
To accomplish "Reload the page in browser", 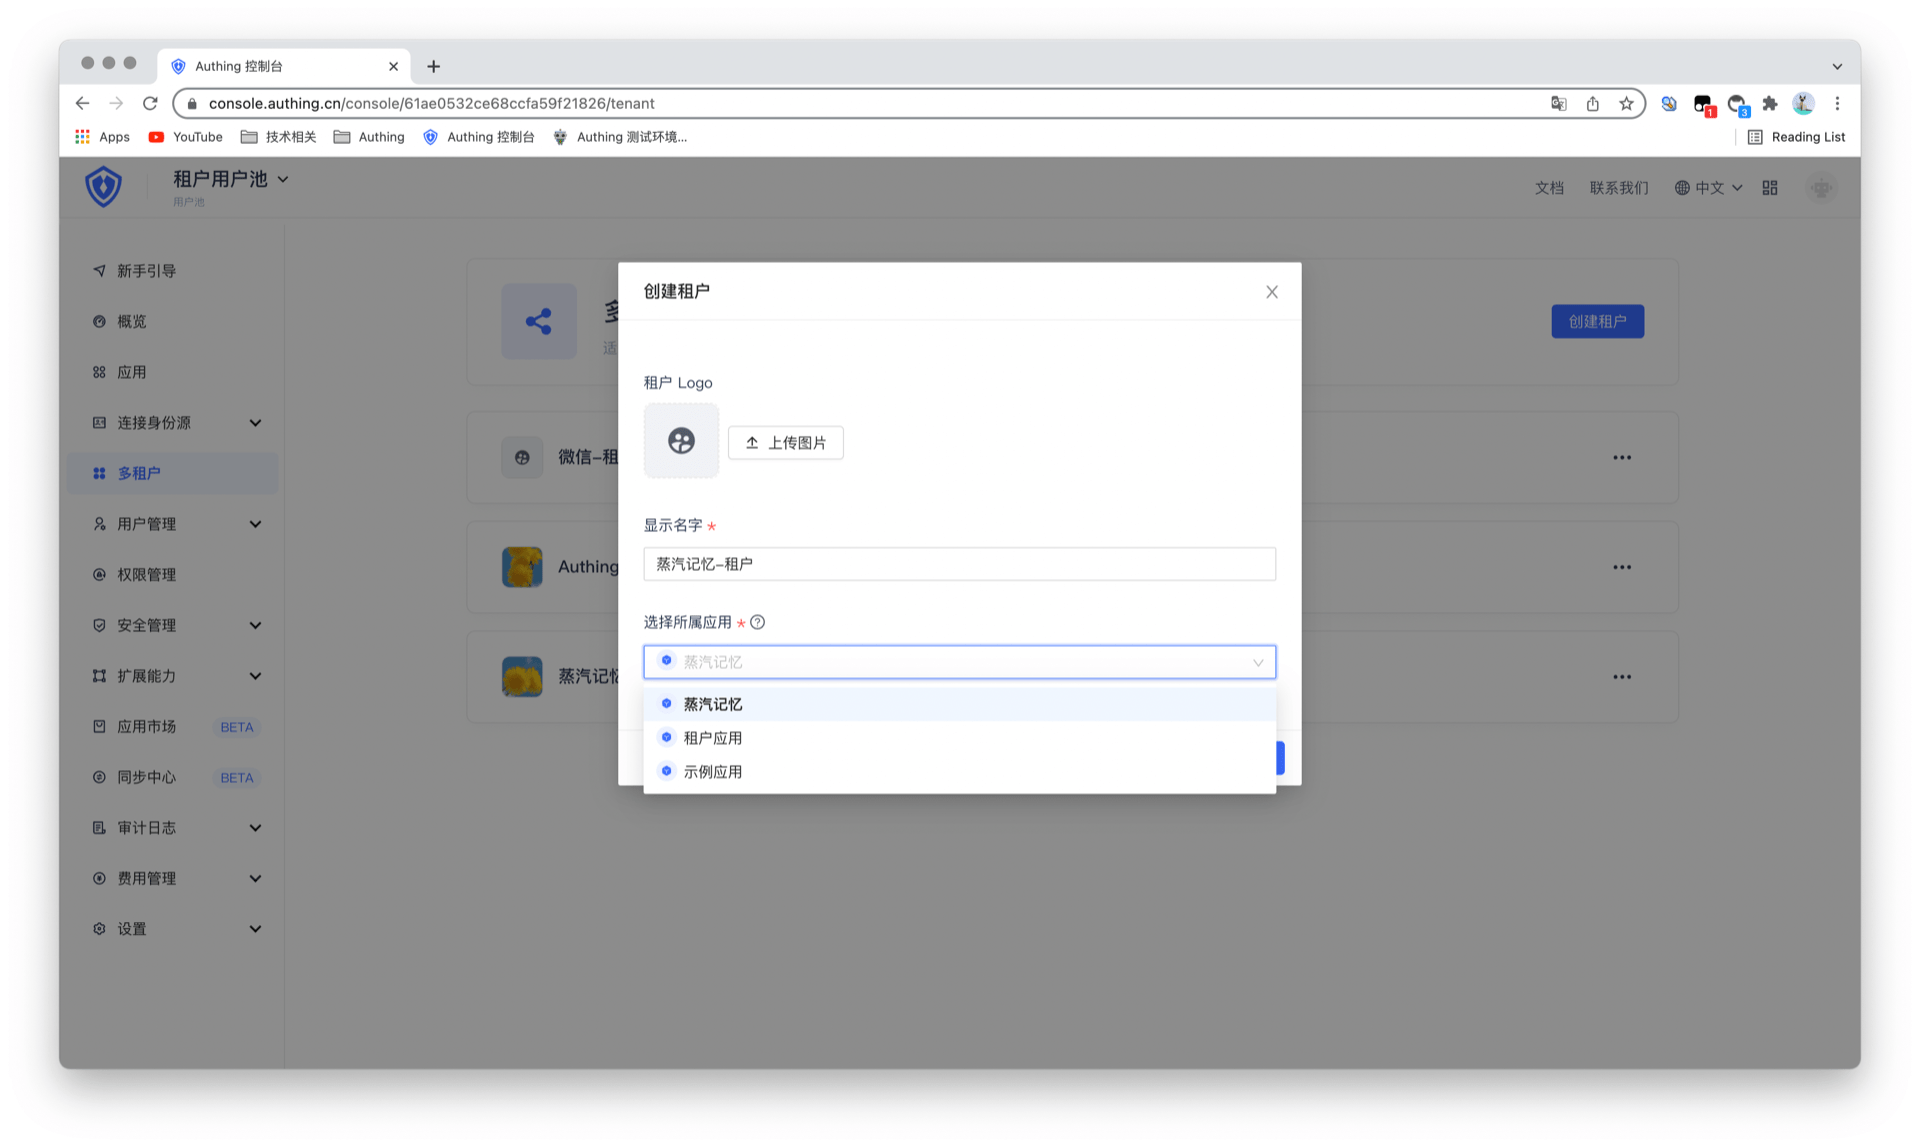I will coord(150,103).
